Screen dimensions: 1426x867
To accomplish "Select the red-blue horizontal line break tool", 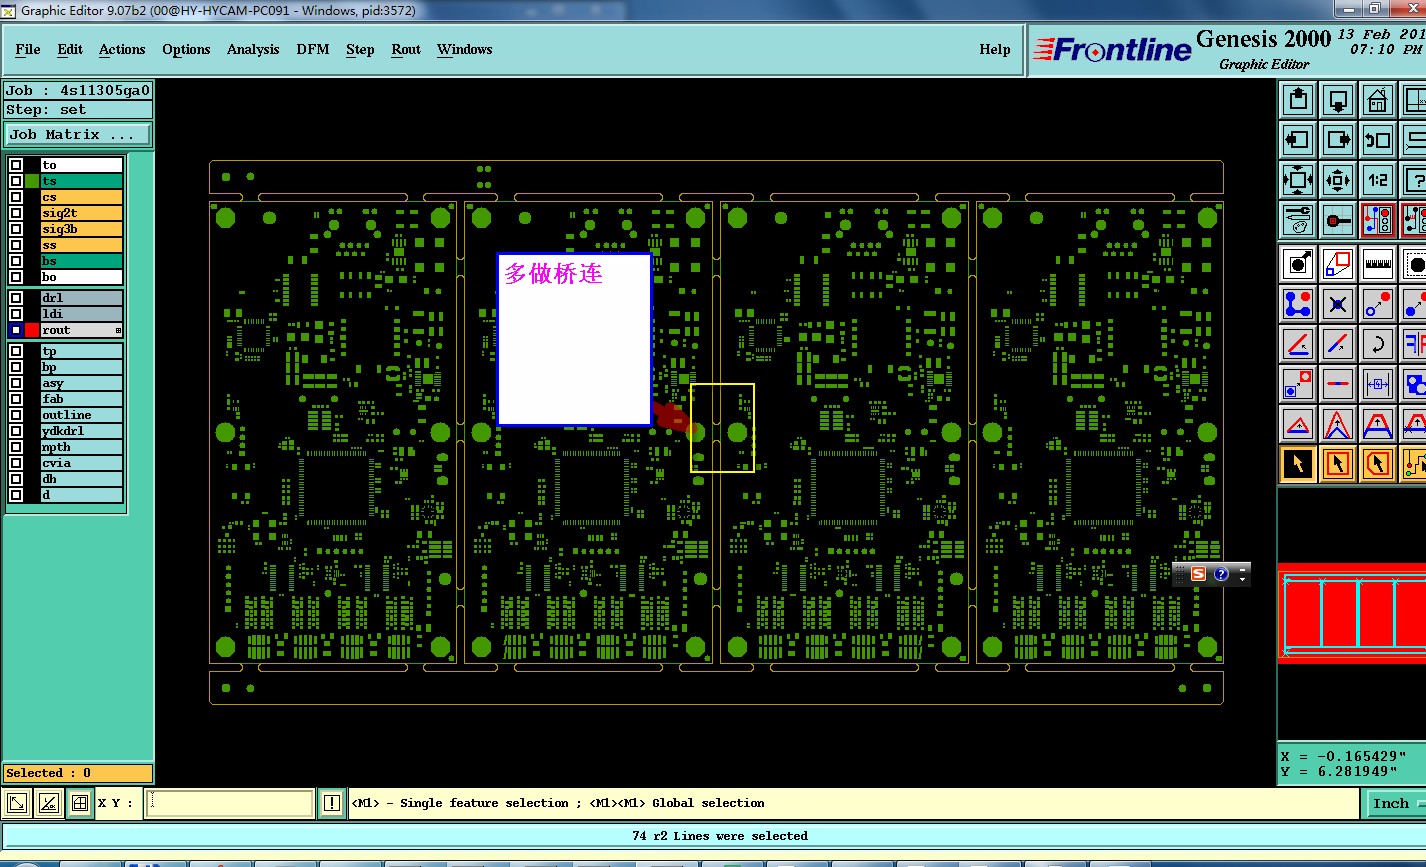I will point(1338,384).
